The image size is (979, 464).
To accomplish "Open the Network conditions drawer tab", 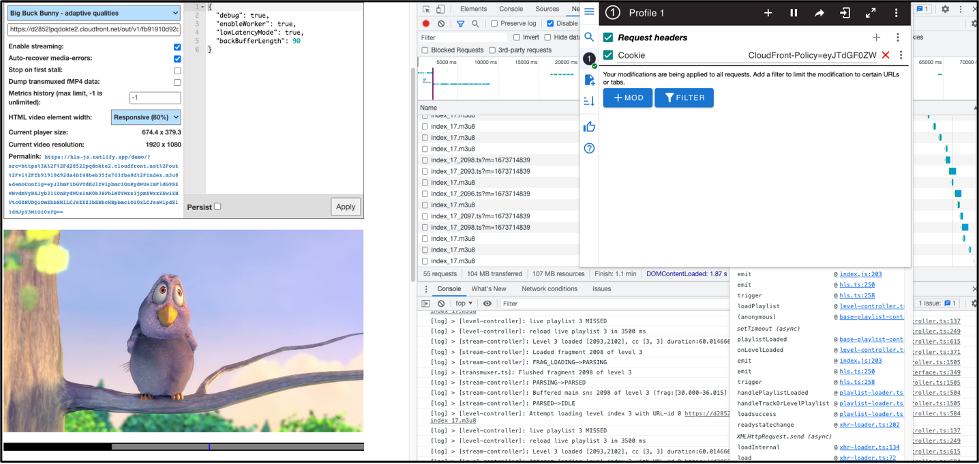I will [549, 289].
